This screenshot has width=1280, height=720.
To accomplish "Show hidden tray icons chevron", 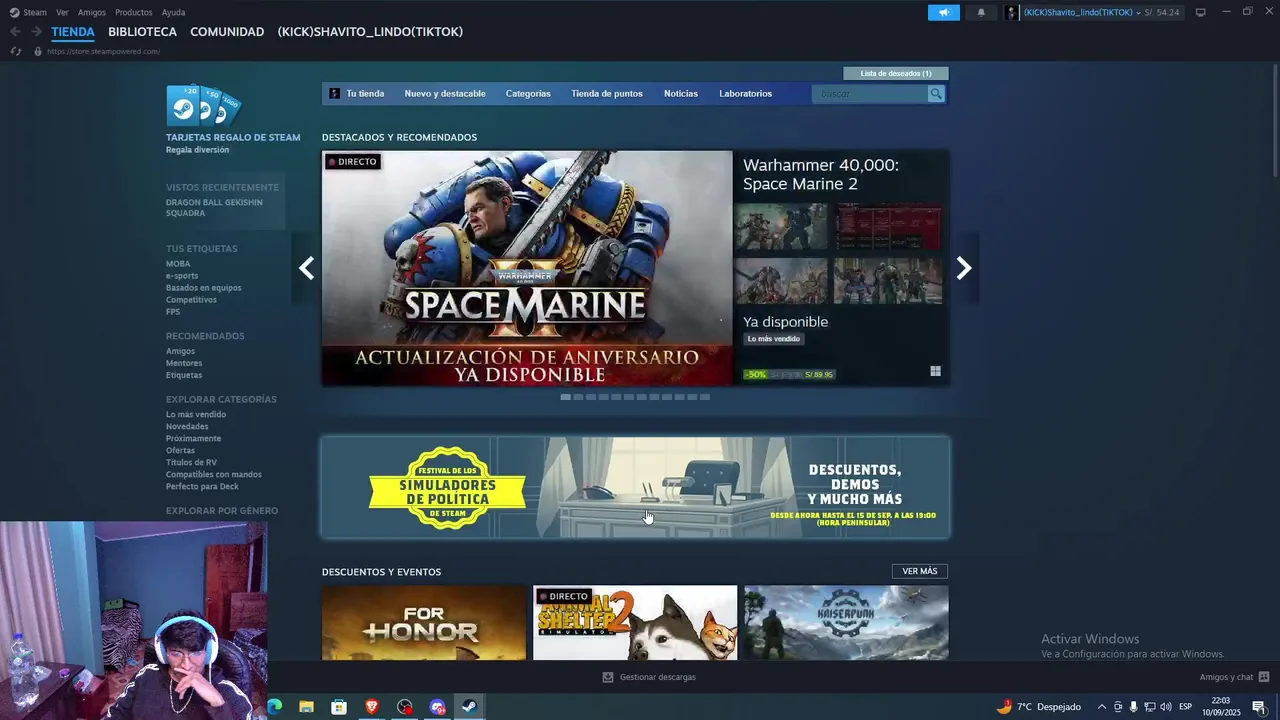I will point(1101,707).
